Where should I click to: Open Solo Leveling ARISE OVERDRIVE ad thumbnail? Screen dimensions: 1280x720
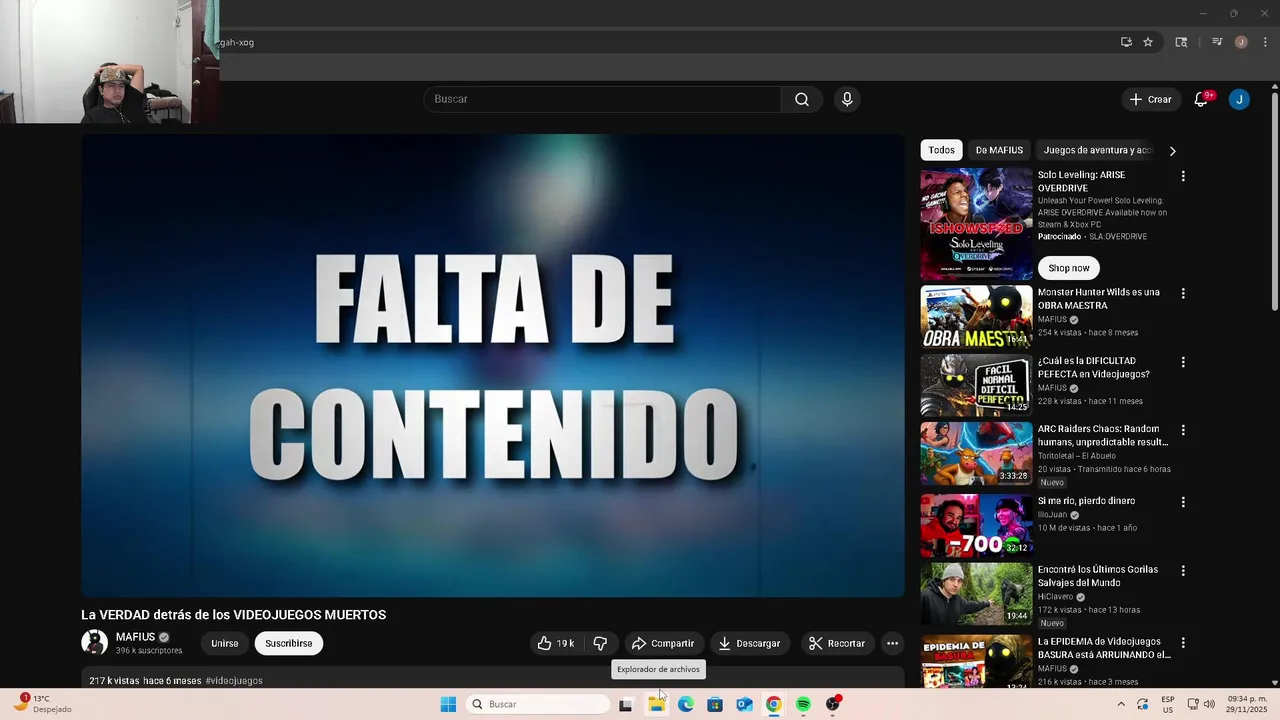pyautogui.click(x=976, y=224)
